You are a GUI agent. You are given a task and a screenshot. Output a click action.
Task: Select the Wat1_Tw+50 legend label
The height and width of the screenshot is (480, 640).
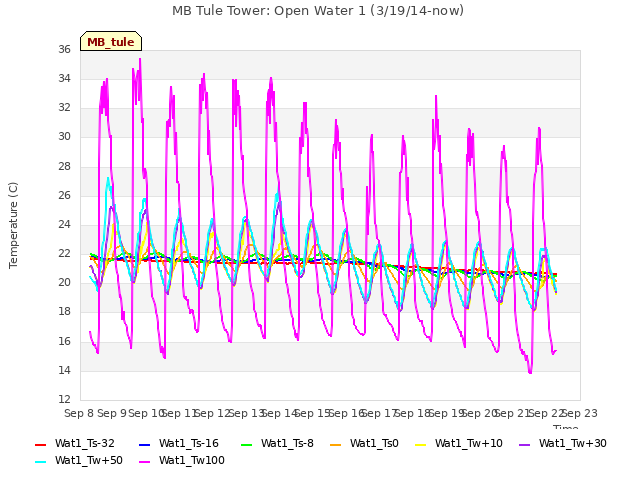[89, 461]
